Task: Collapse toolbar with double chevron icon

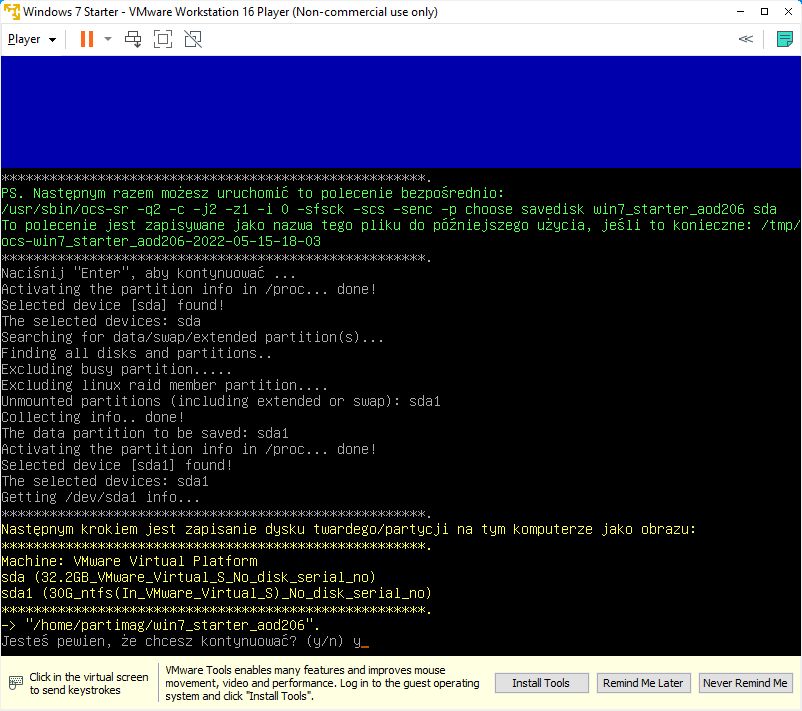Action: [745, 39]
